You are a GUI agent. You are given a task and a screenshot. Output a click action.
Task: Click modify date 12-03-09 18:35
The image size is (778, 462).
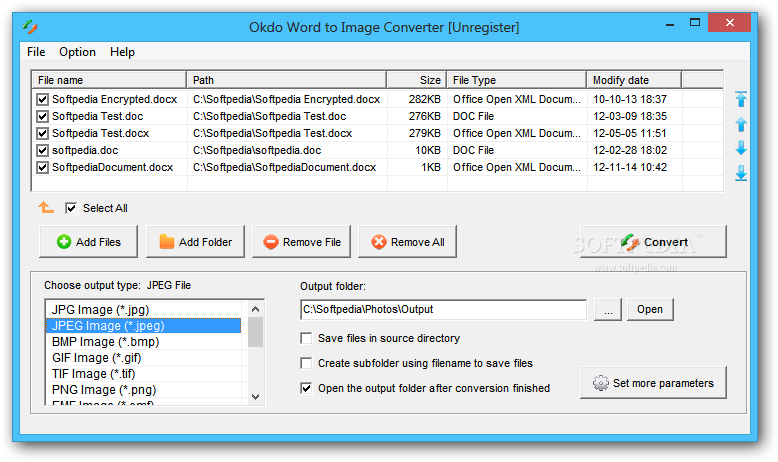click(630, 117)
